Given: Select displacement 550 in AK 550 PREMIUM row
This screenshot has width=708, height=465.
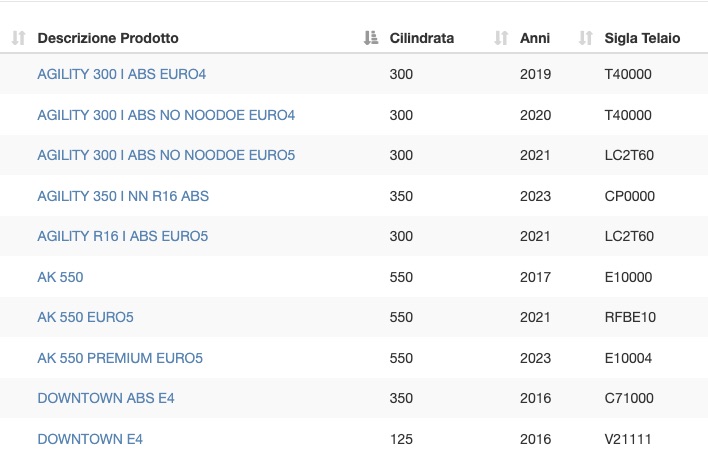Looking at the screenshot, I should click(x=401, y=358).
